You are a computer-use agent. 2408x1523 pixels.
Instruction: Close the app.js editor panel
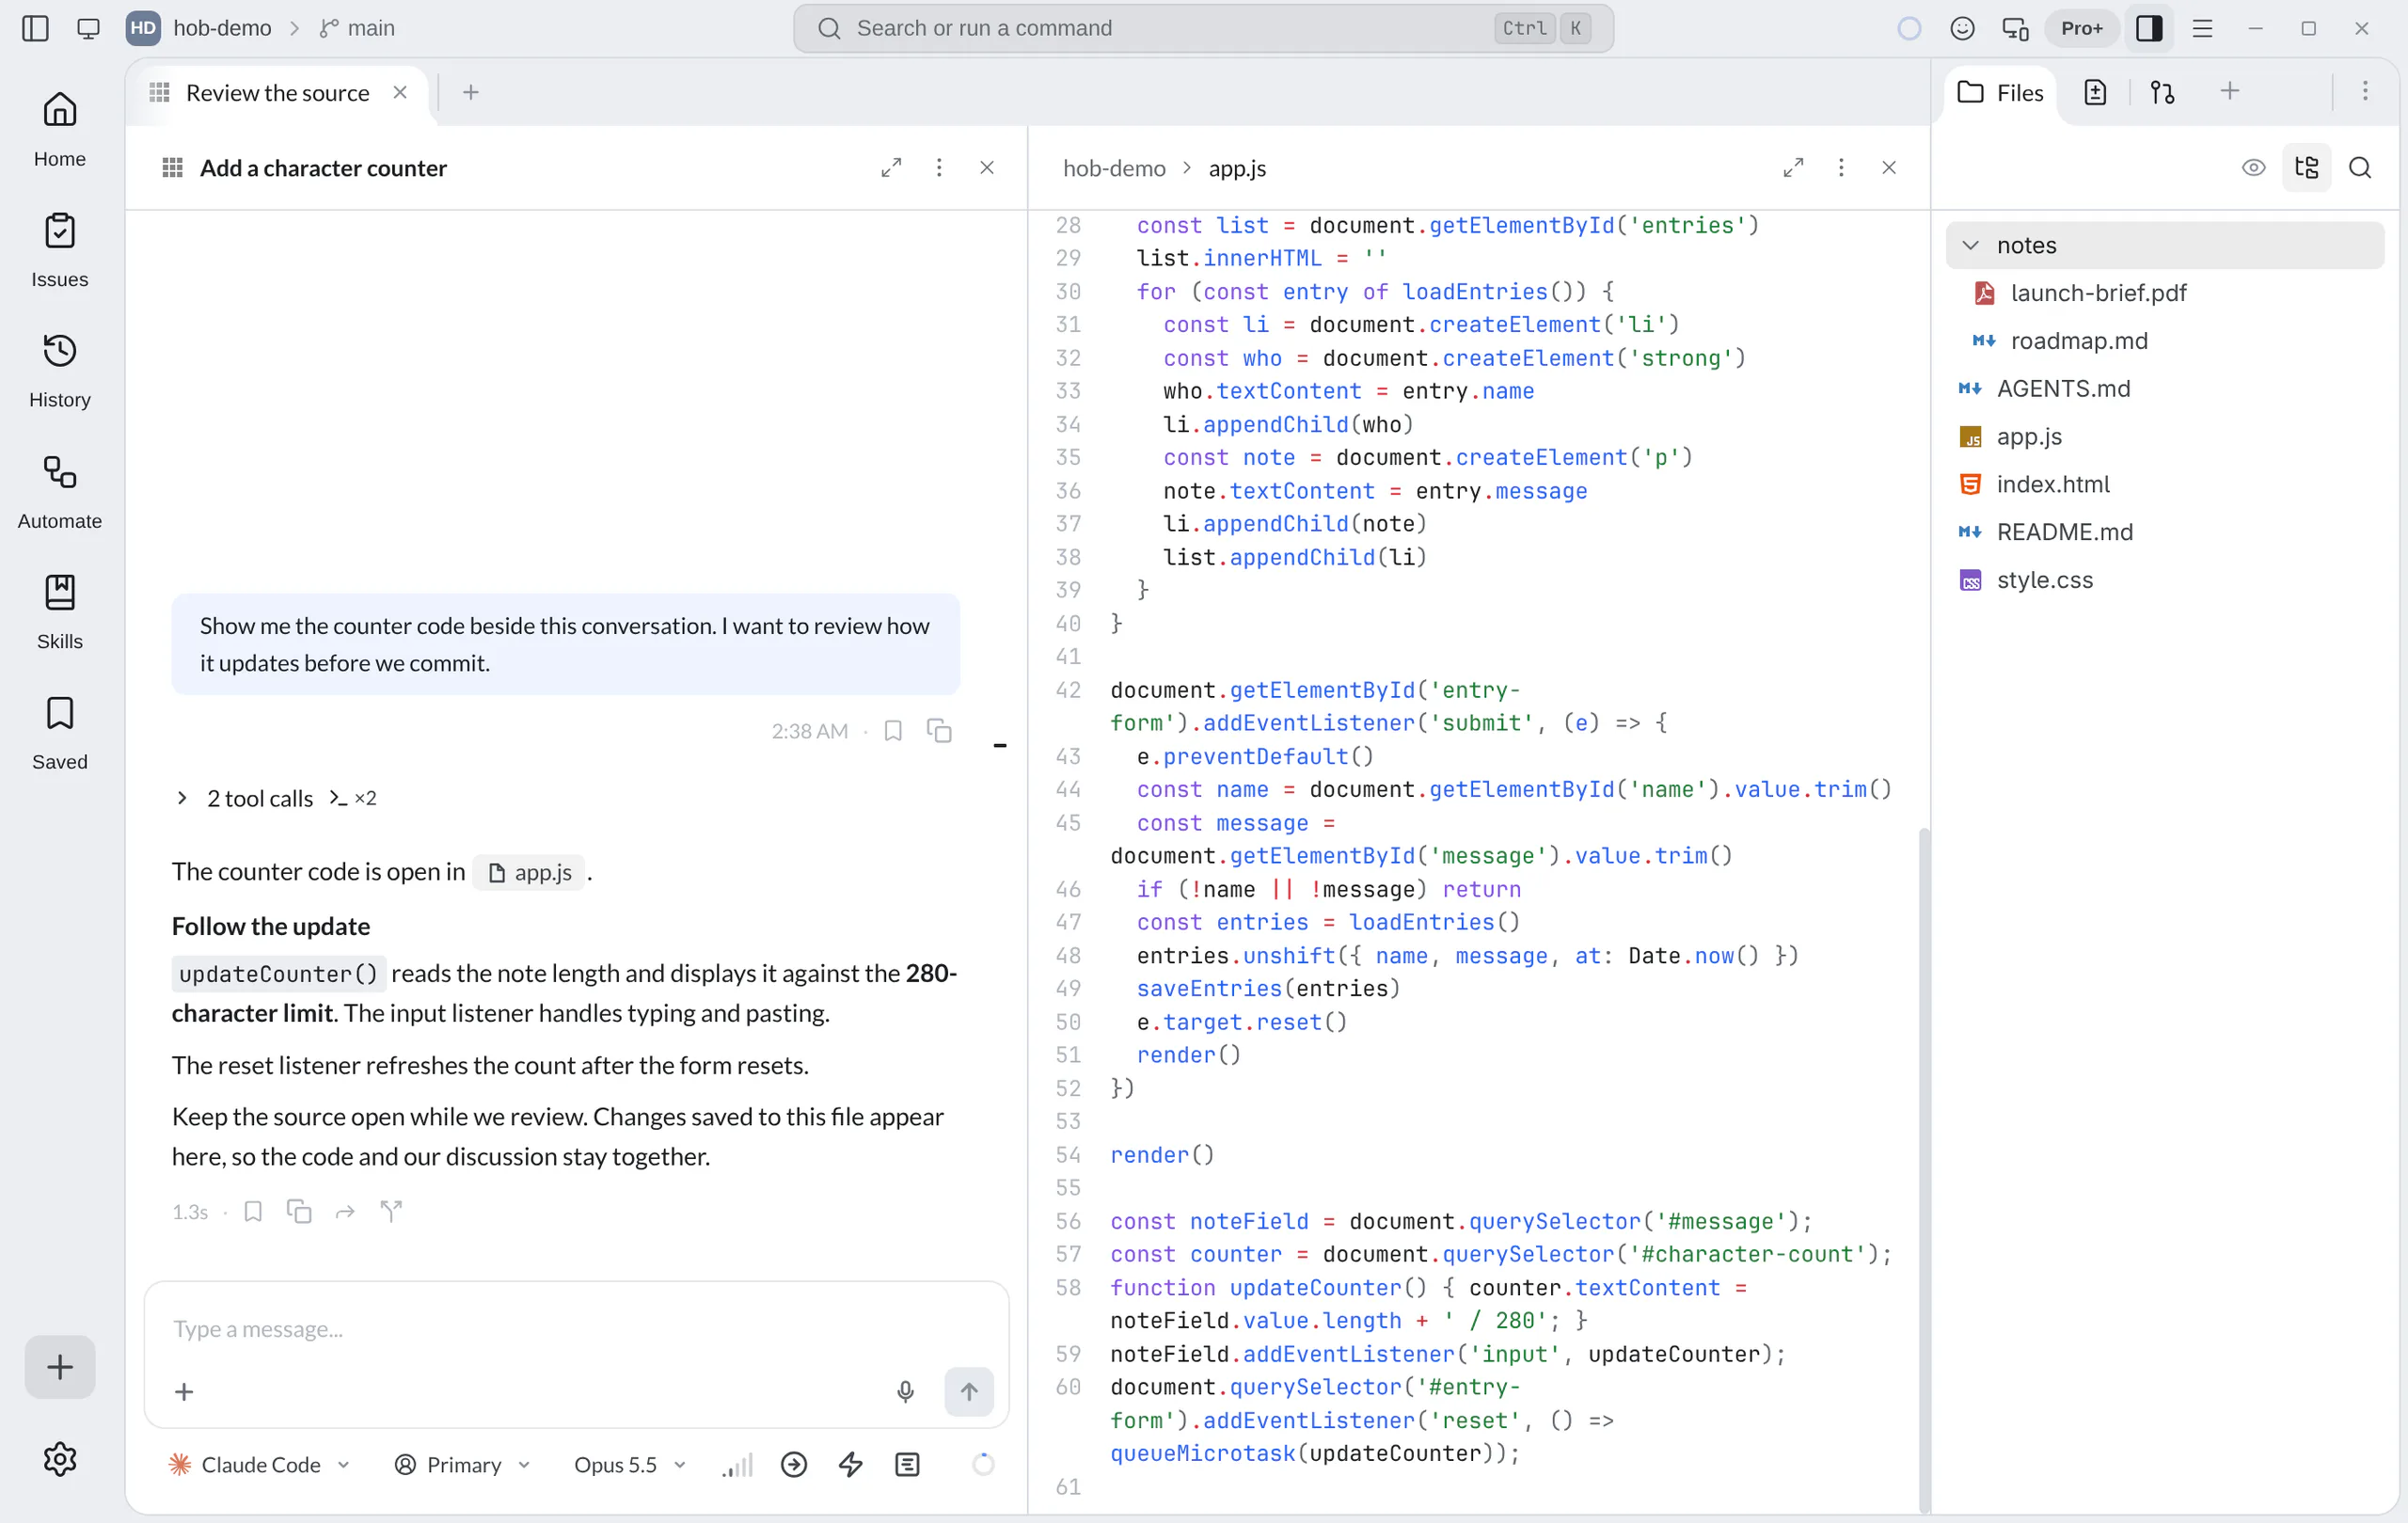(1889, 167)
